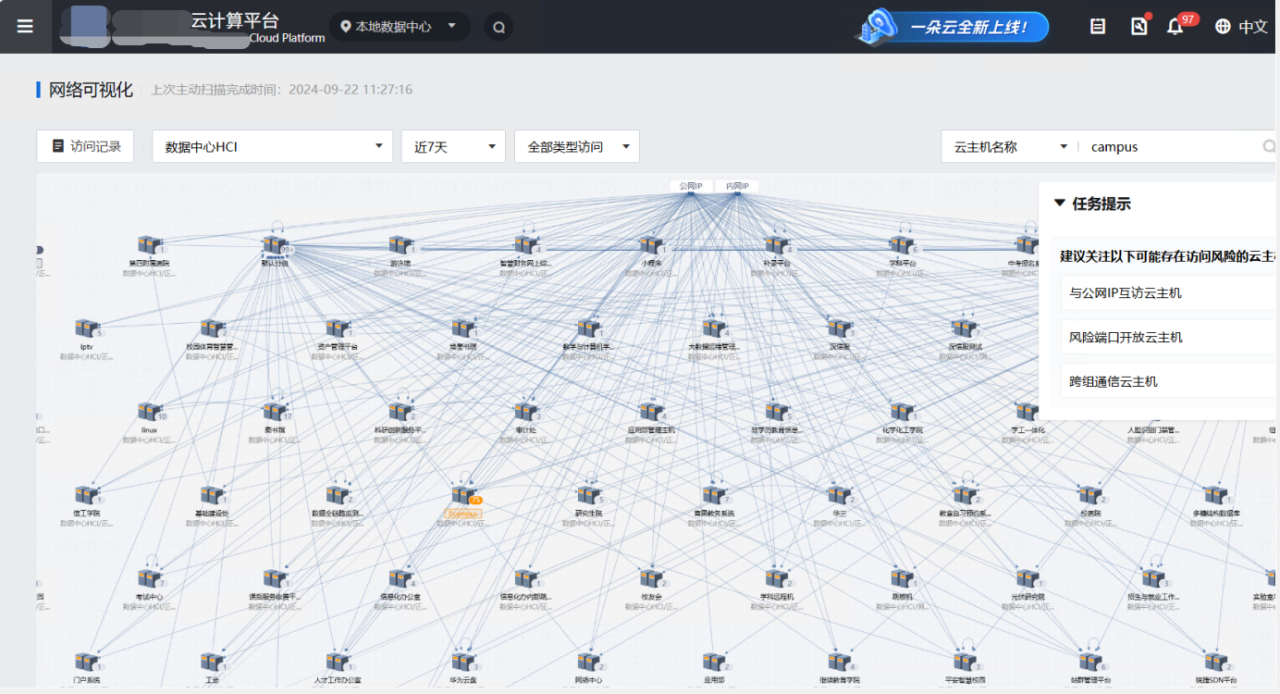Open the task log icon with red dot
The image size is (1280, 694).
tap(1139, 27)
